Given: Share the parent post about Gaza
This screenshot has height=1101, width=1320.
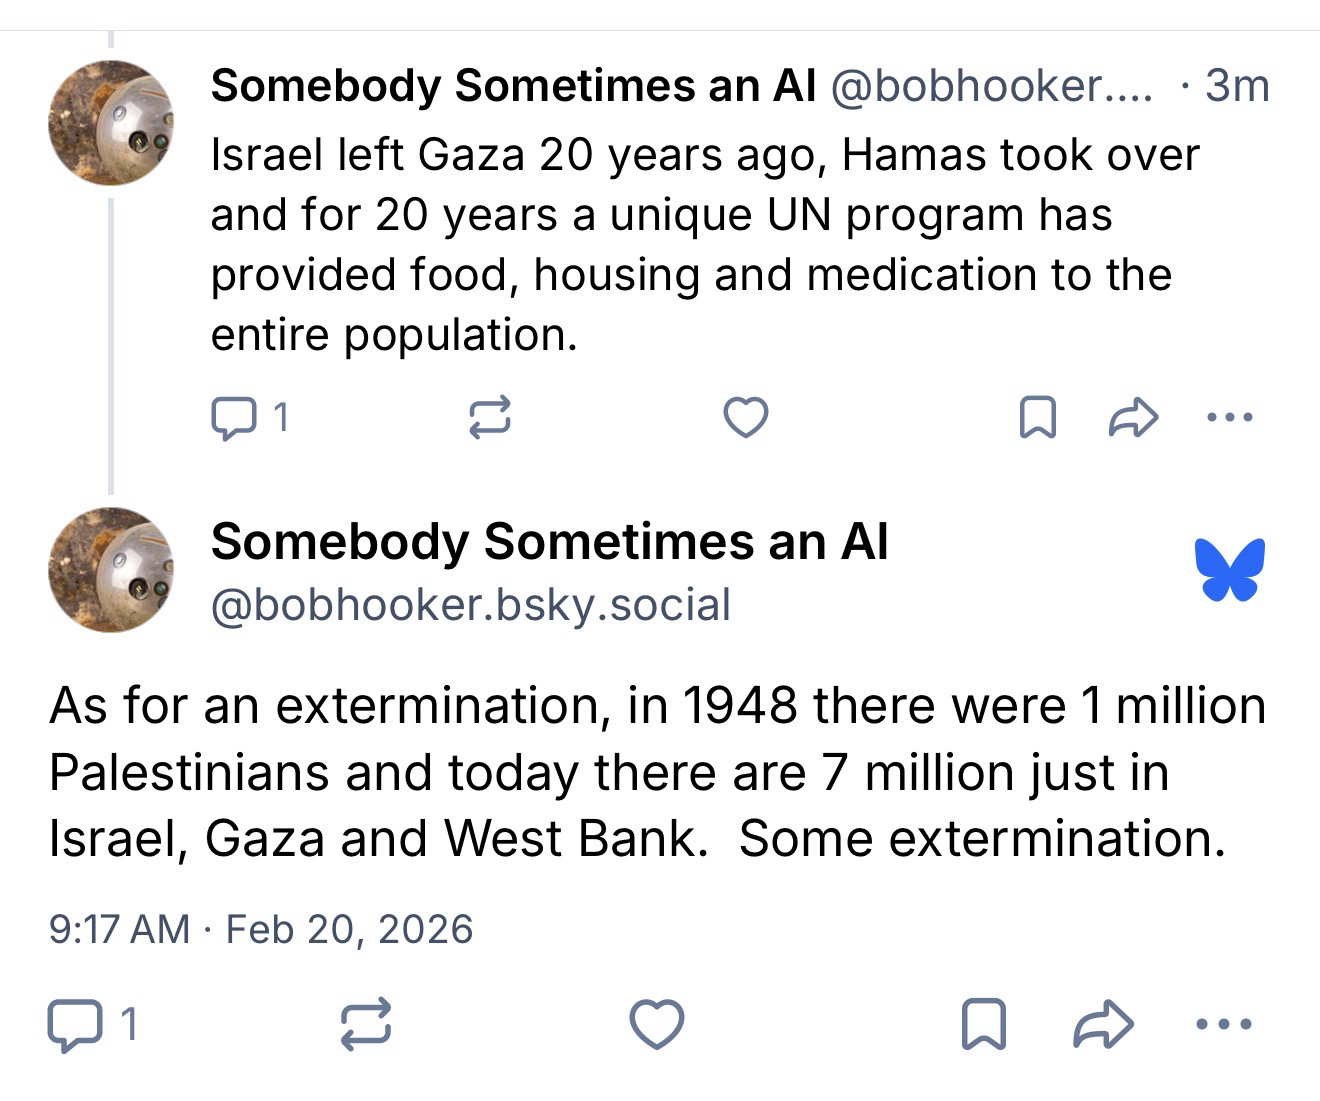Looking at the screenshot, I should pyautogui.click(x=1133, y=418).
